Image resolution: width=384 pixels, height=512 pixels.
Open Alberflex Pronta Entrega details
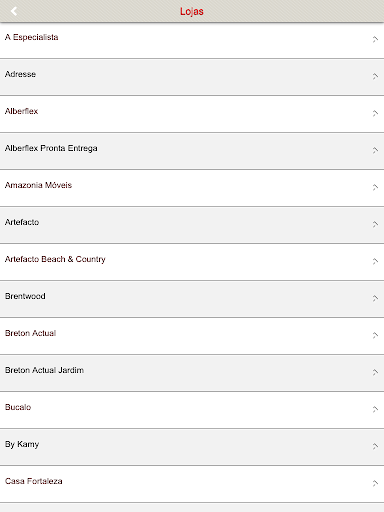(x=192, y=151)
